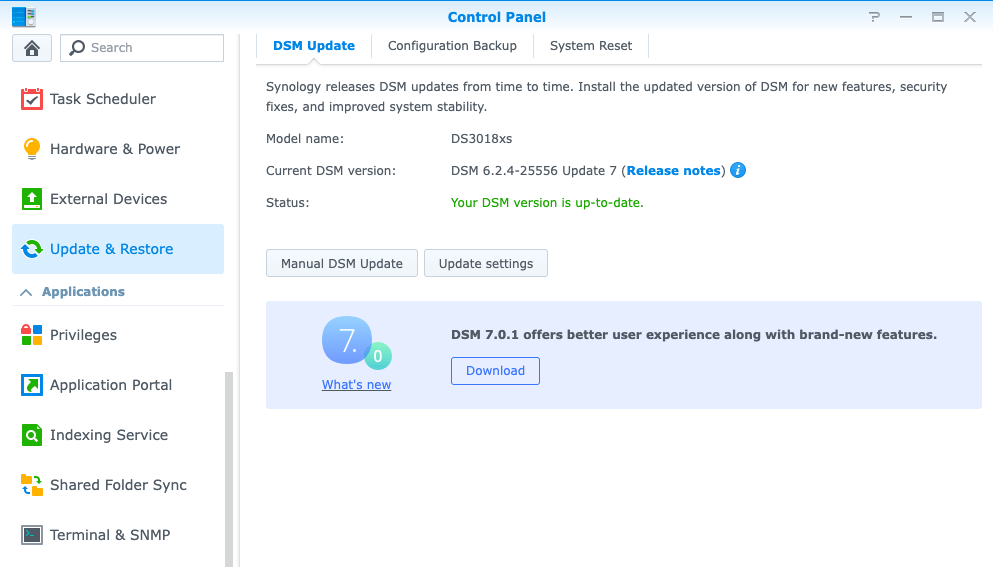Viewport: 993px width, 567px height.
Task: Click the DSM 7.0 logo badge
Action: click(356, 342)
